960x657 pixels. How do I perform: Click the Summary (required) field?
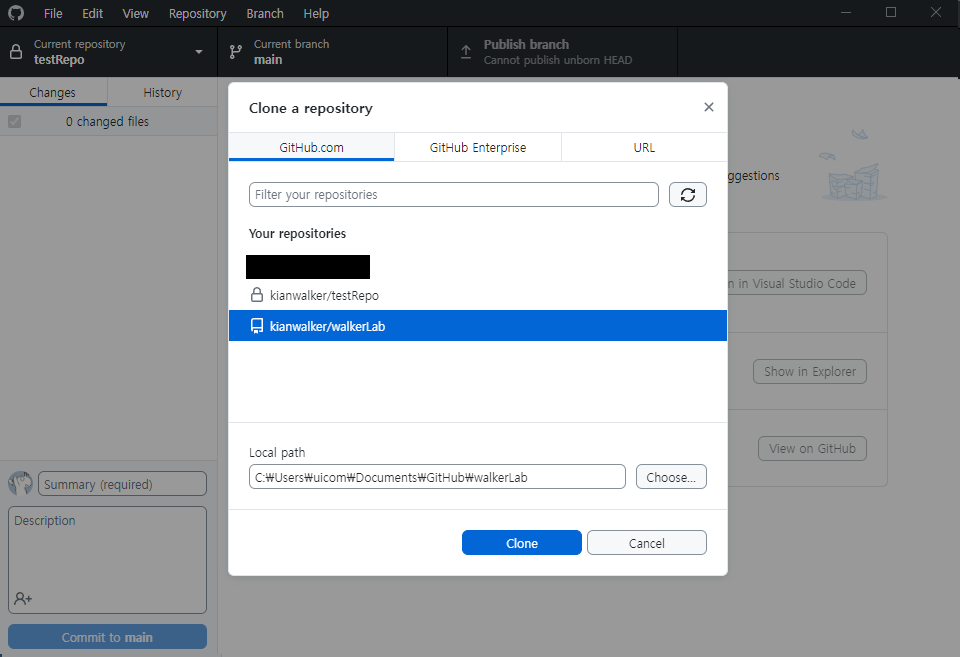click(x=122, y=484)
